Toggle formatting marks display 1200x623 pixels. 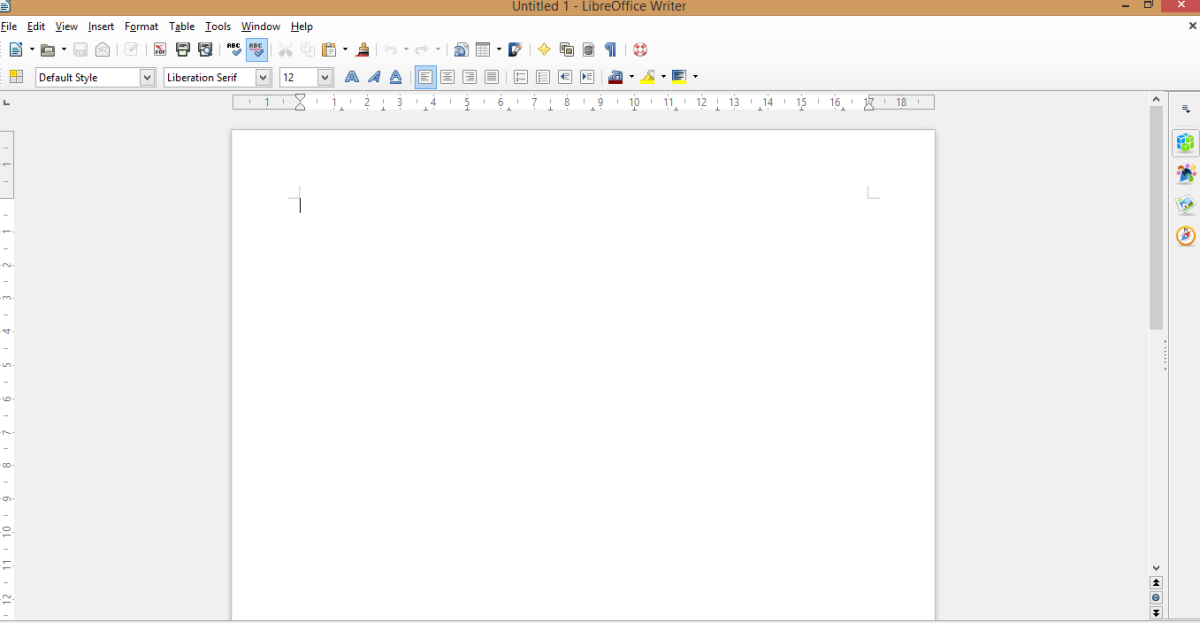coord(611,49)
